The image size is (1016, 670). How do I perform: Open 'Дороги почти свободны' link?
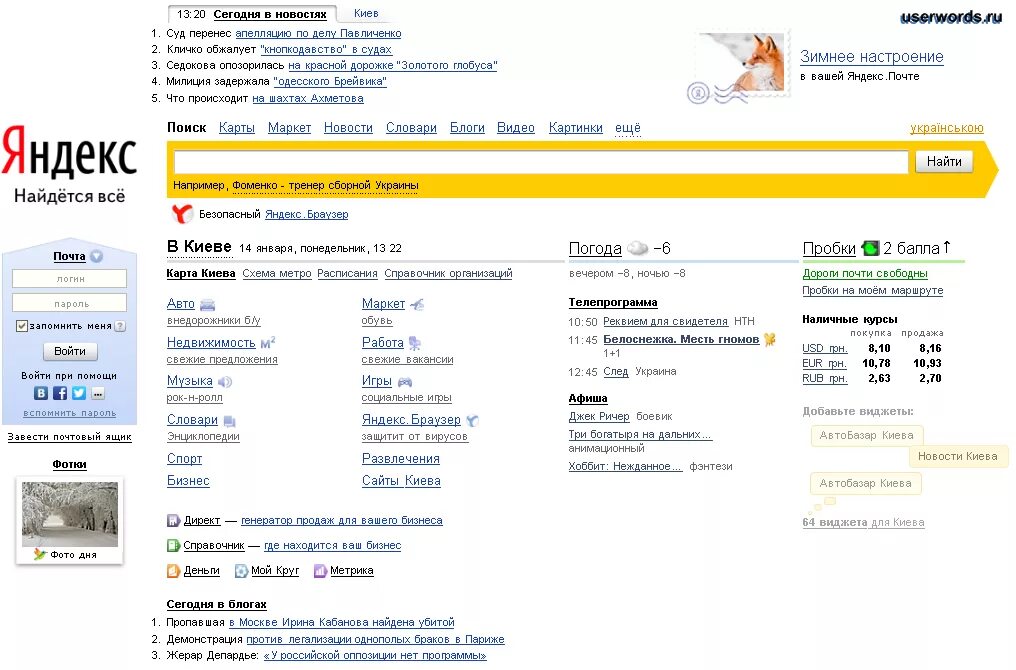(x=865, y=273)
